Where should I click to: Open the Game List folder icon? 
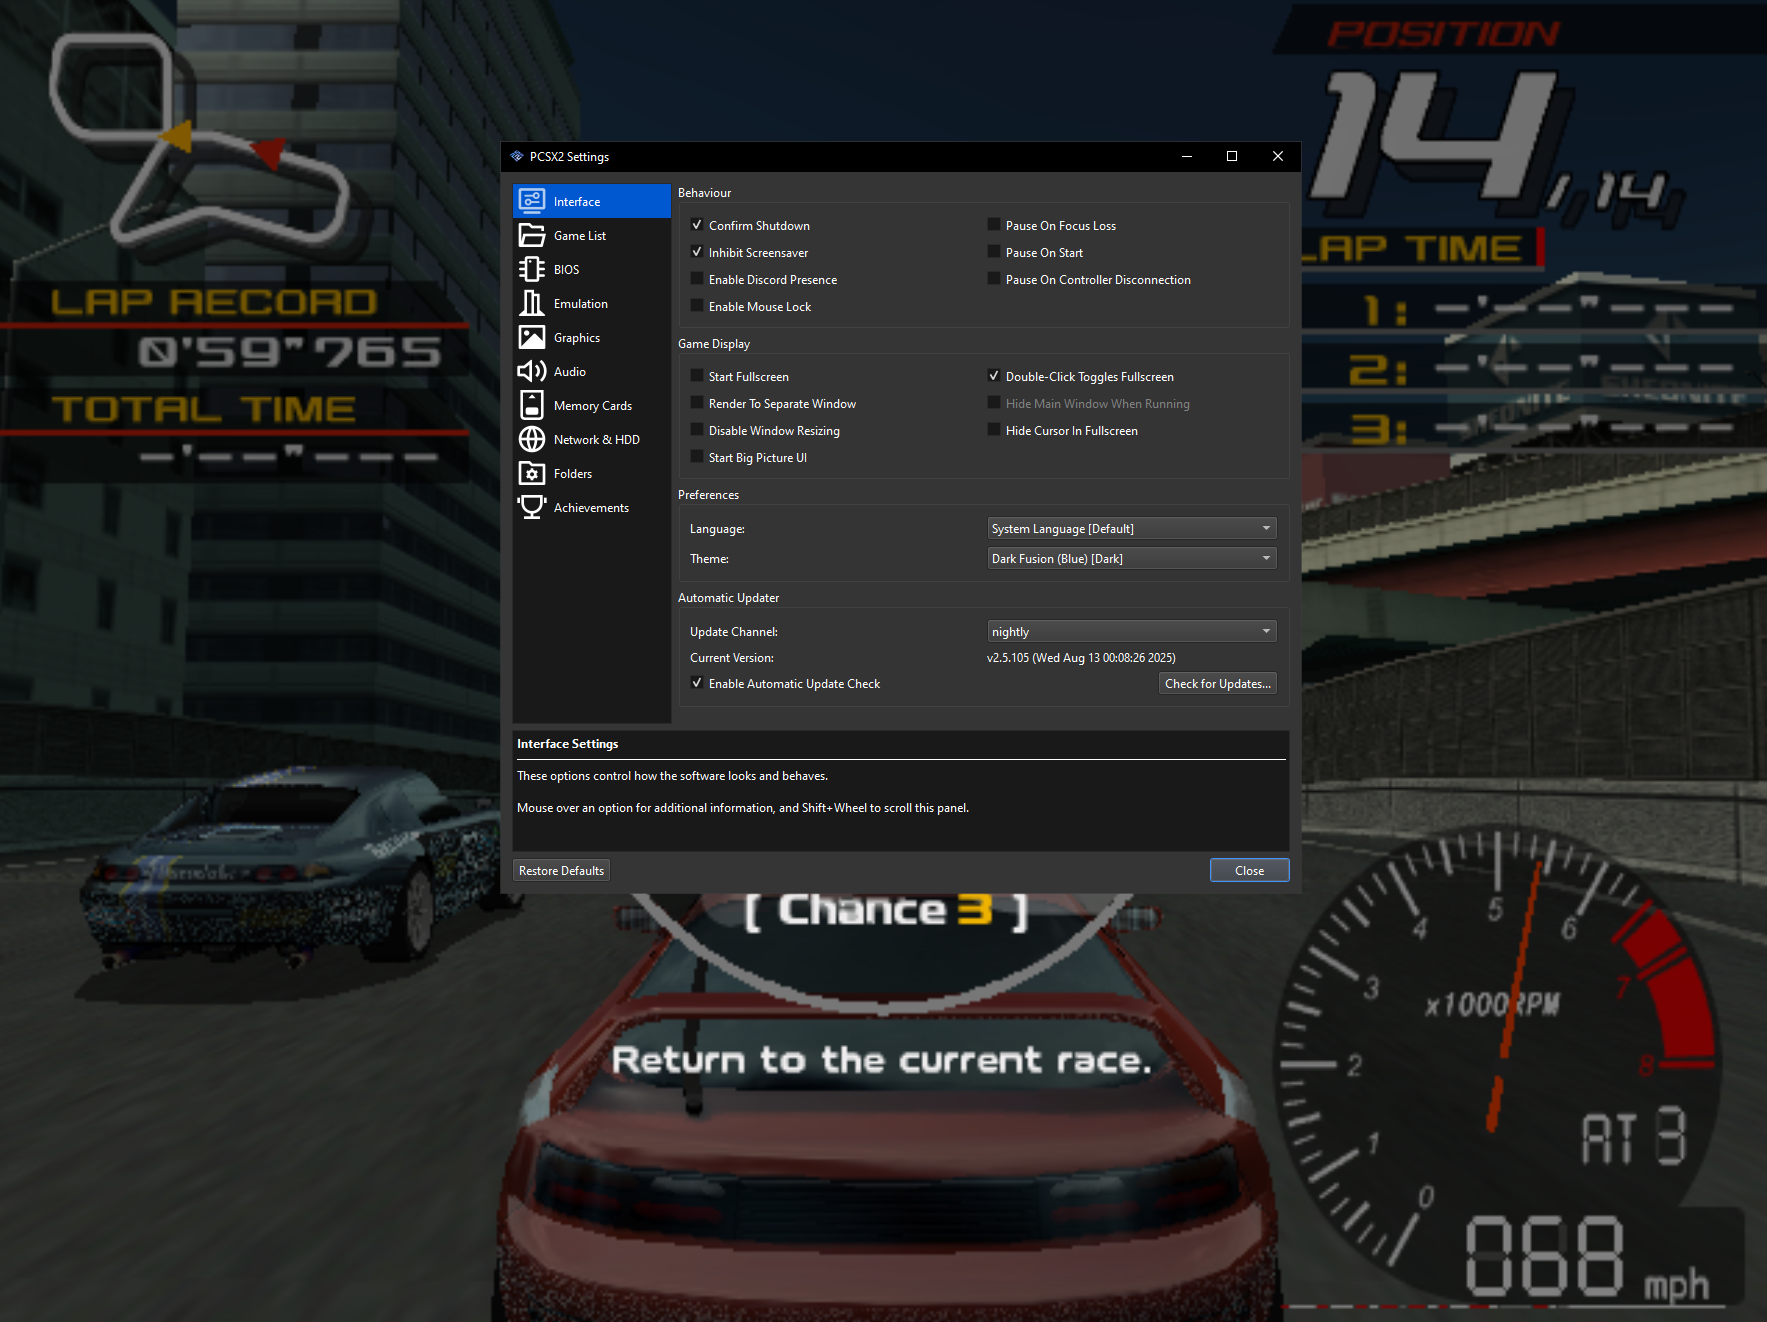pos(532,235)
